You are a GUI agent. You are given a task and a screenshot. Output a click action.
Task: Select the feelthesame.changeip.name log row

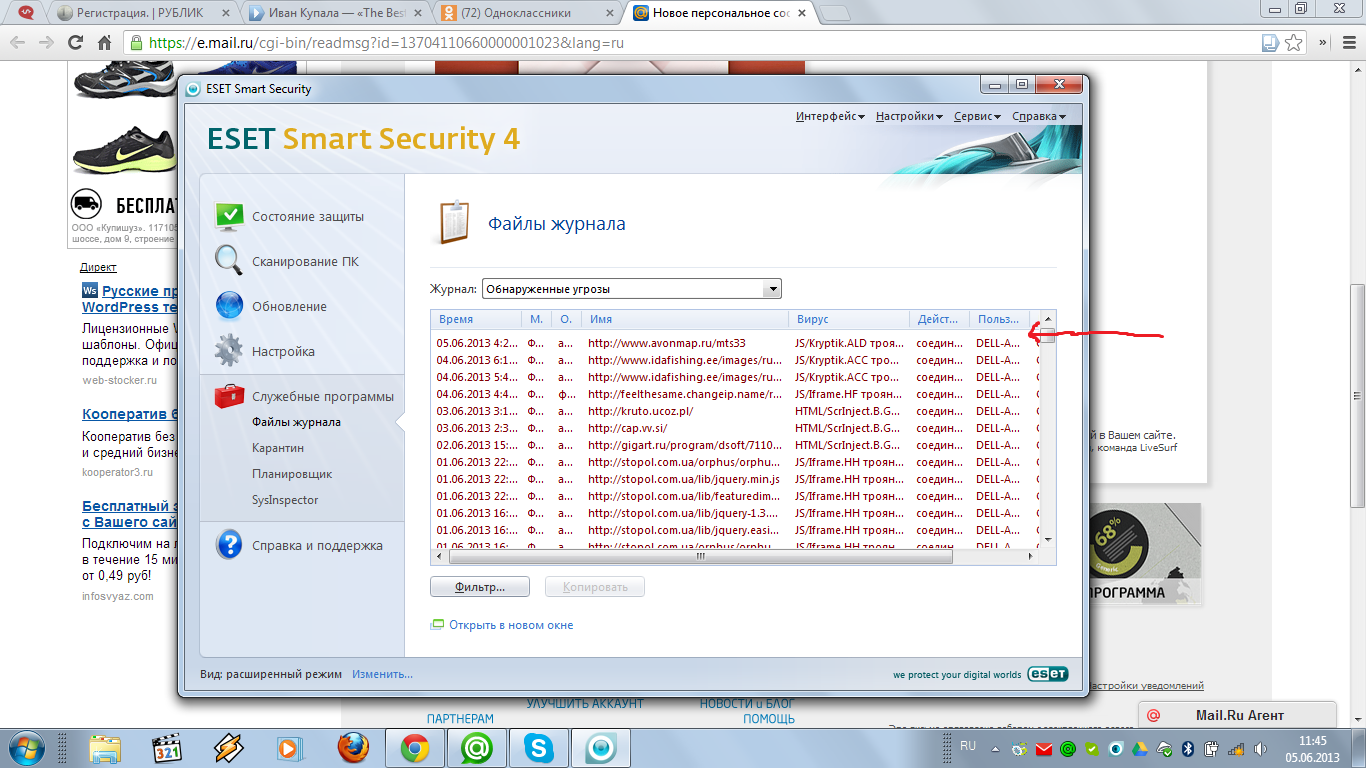735,394
